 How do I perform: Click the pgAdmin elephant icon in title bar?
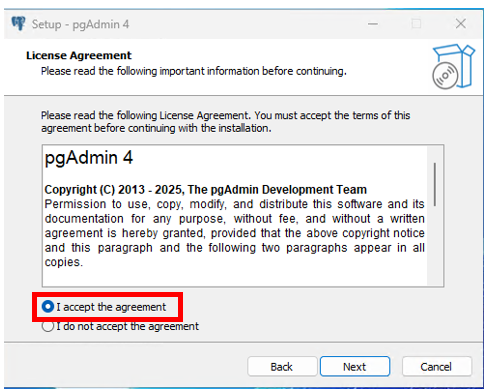(x=18, y=24)
